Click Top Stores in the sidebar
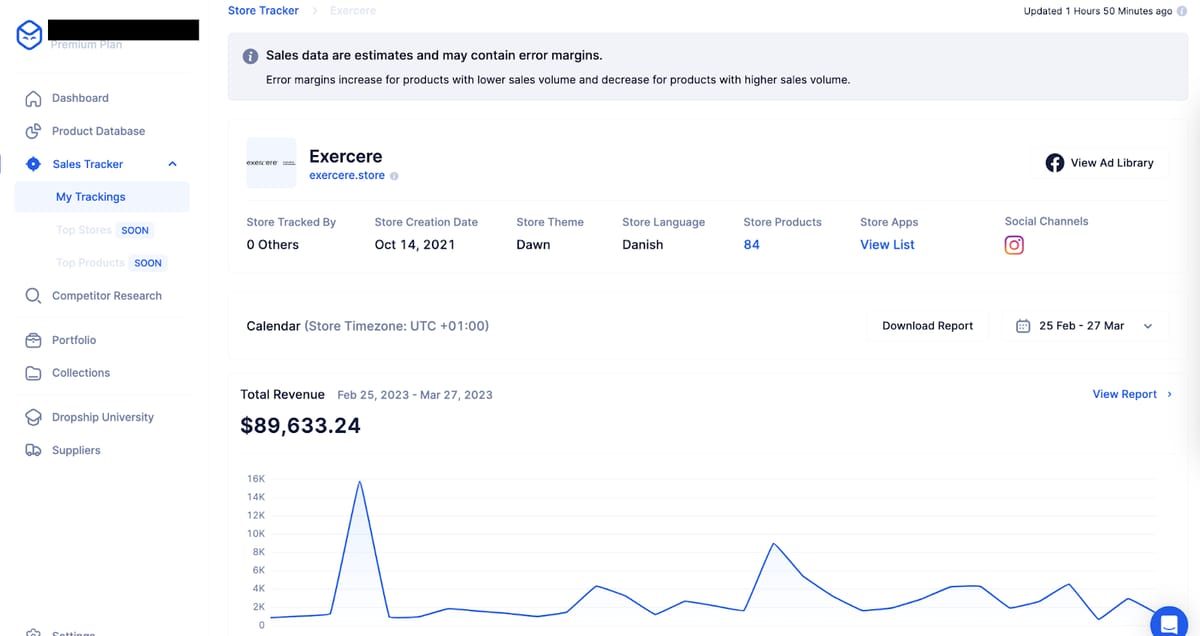The image size is (1200, 636). click(84, 230)
